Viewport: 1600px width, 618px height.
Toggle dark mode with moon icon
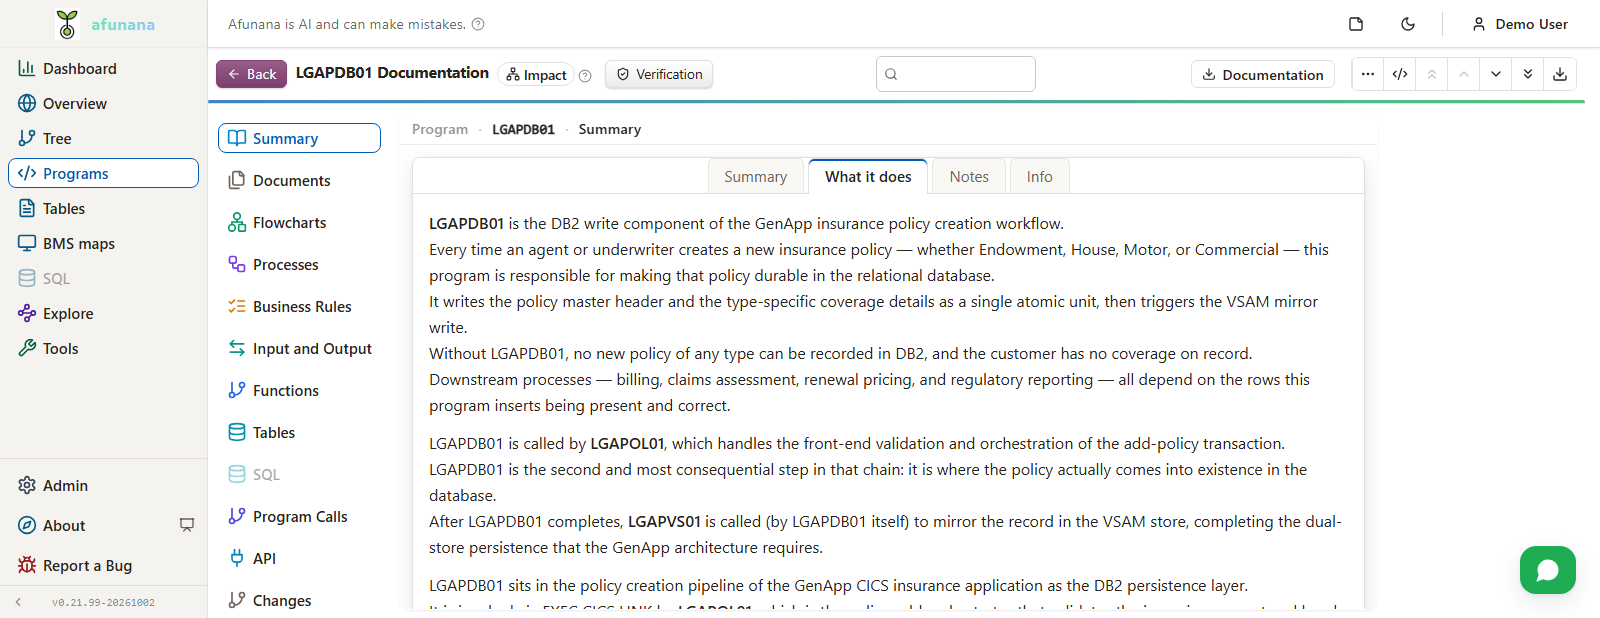click(1408, 24)
